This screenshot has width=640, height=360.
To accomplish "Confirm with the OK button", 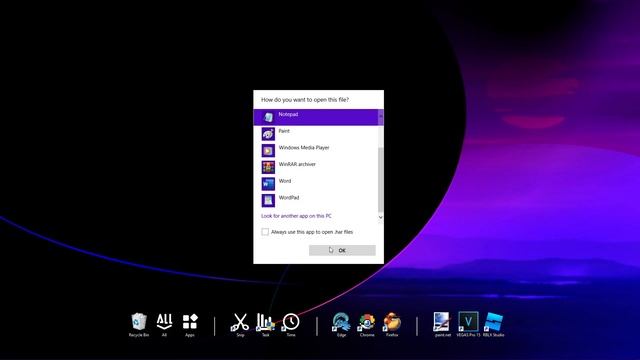I will pyautogui.click(x=342, y=250).
